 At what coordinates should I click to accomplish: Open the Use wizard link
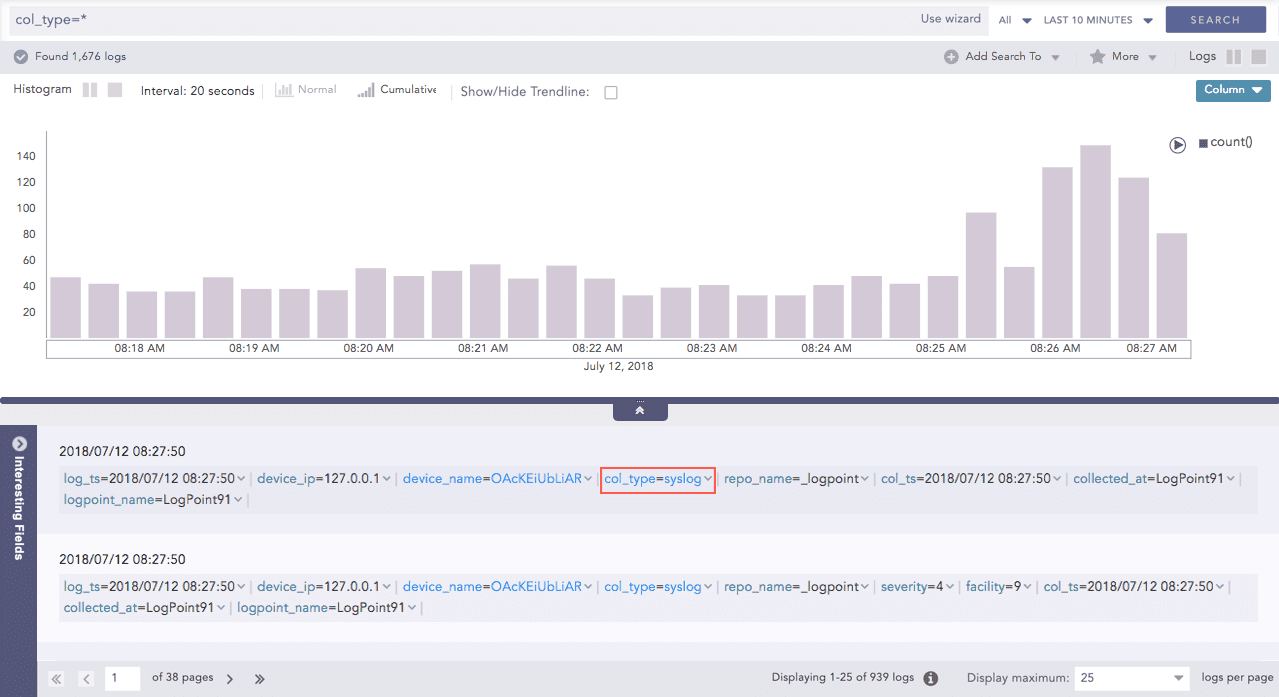point(951,19)
